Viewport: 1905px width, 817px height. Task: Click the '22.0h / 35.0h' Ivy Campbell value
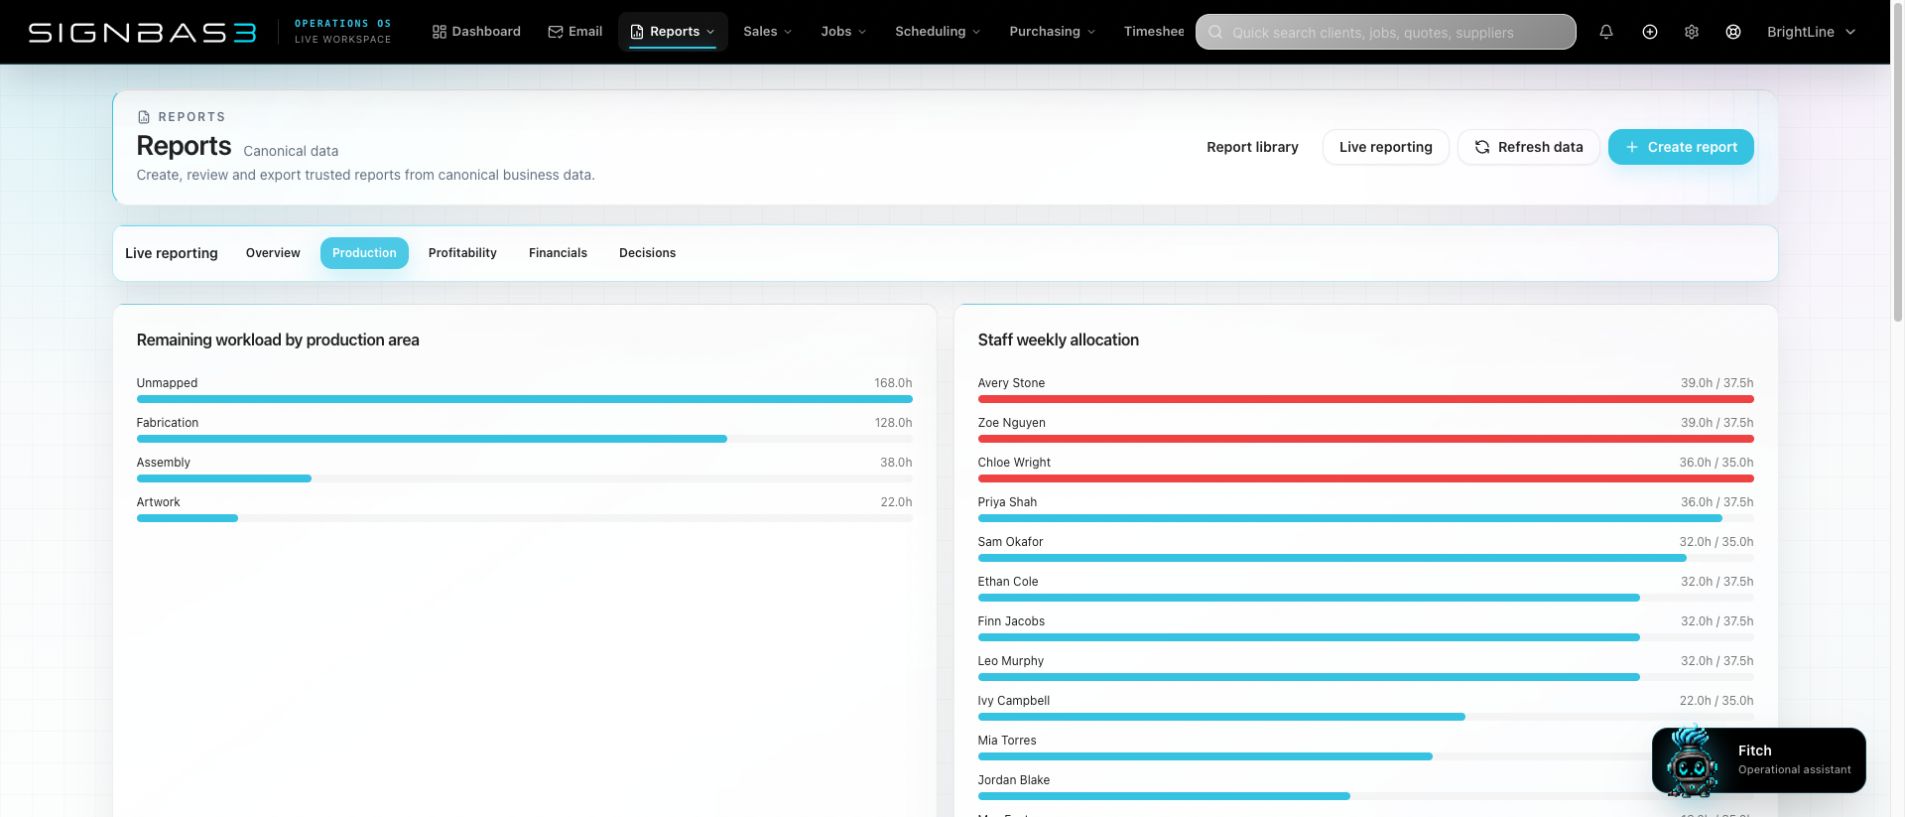click(1716, 701)
